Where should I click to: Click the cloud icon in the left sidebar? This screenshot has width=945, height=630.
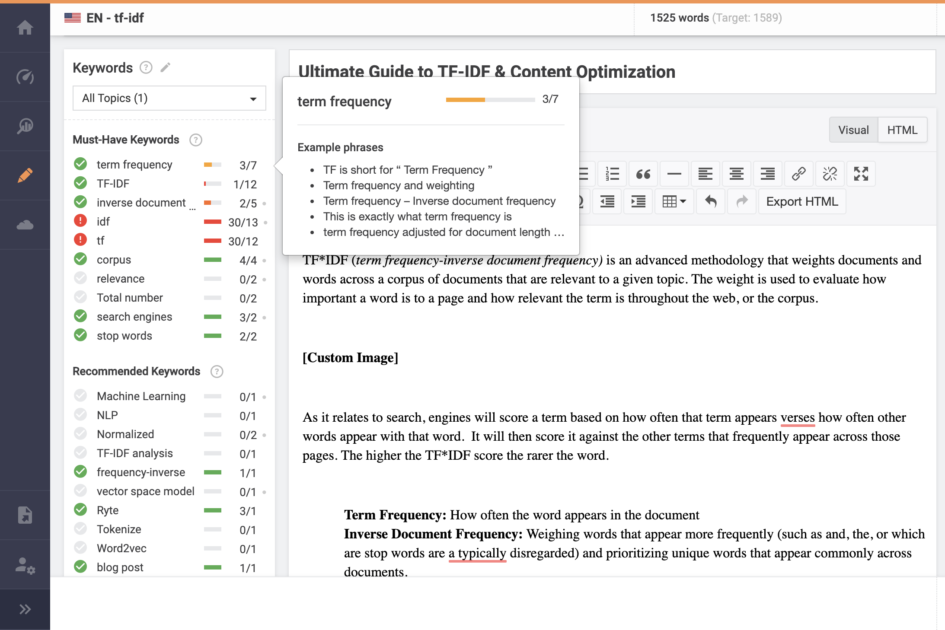coord(25,225)
